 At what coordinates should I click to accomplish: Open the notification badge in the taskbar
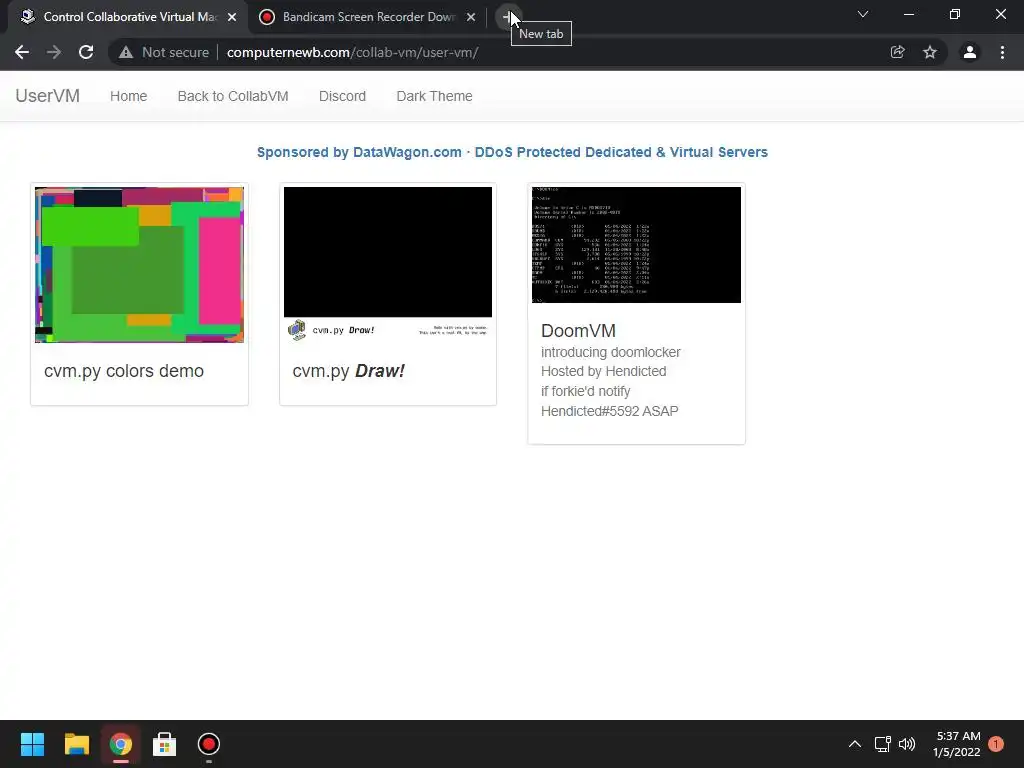(x=996, y=744)
